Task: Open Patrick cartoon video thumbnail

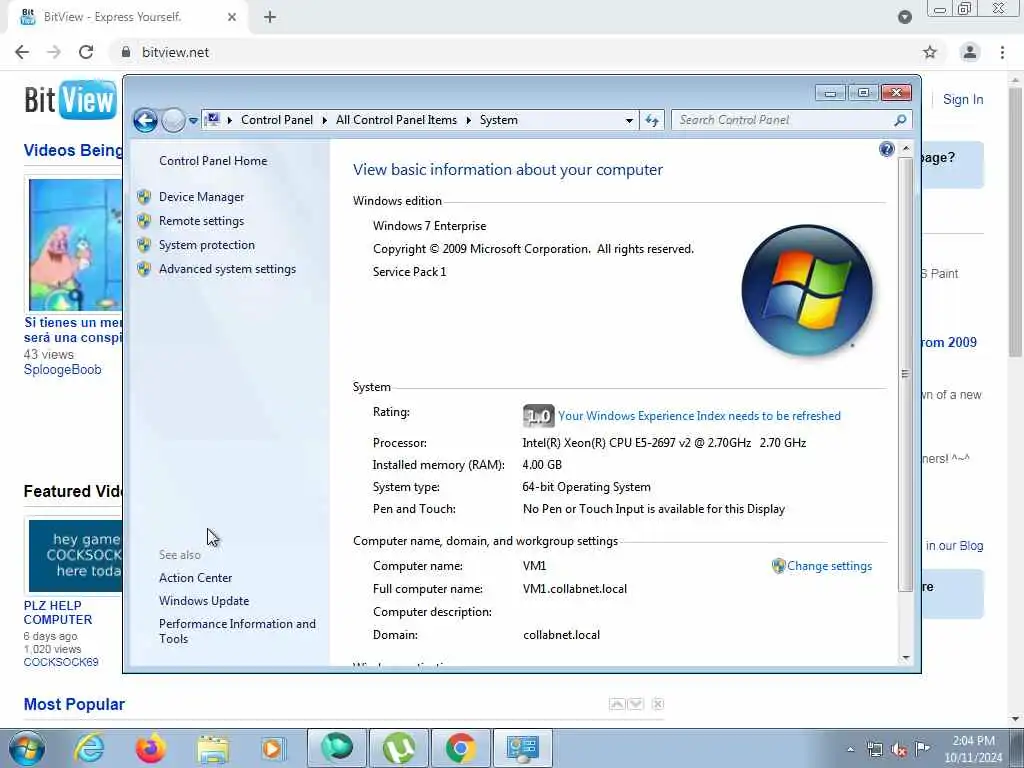Action: tap(75, 244)
